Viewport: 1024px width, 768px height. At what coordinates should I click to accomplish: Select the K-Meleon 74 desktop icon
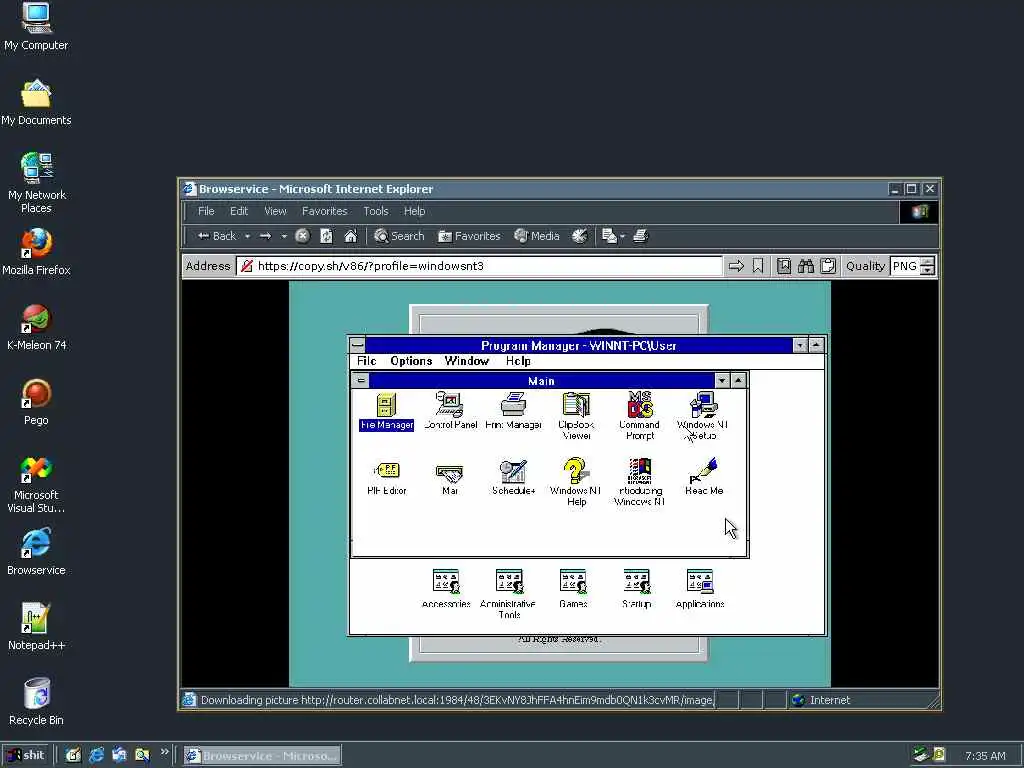37,327
